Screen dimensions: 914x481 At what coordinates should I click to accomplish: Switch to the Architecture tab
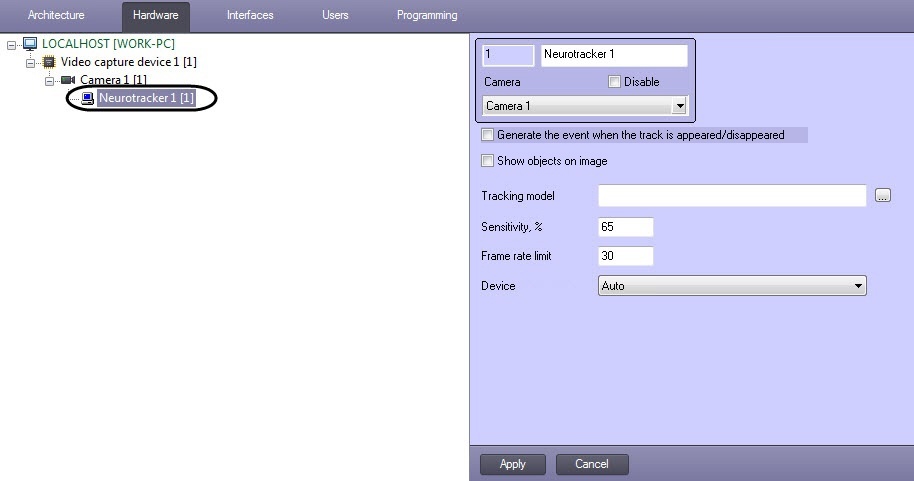[x=56, y=16]
